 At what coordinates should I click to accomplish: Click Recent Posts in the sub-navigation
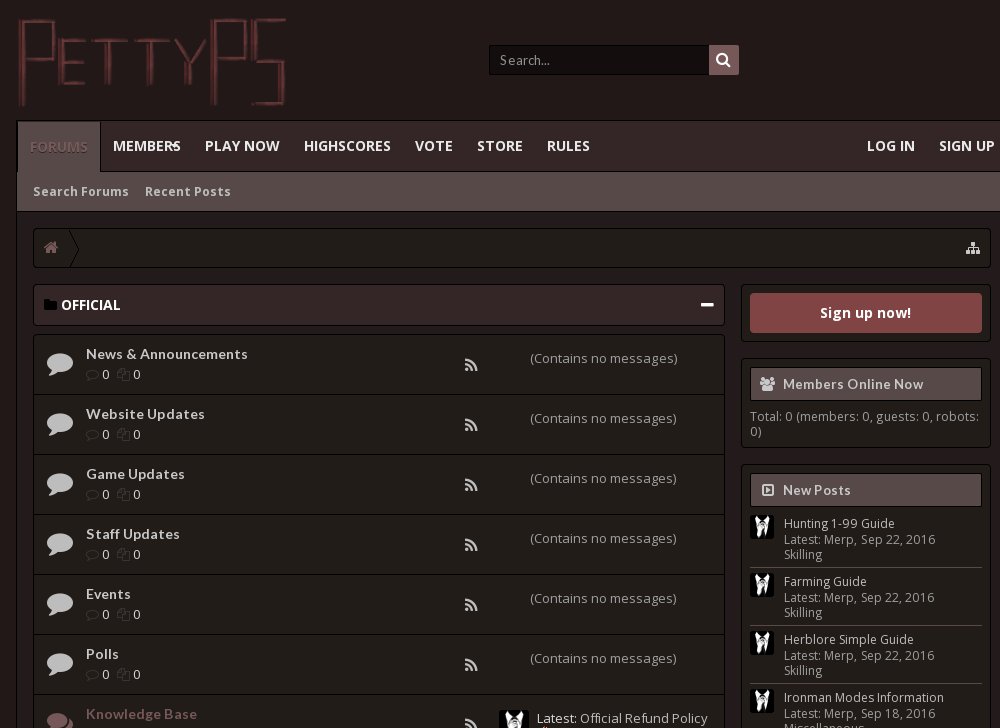tap(188, 191)
